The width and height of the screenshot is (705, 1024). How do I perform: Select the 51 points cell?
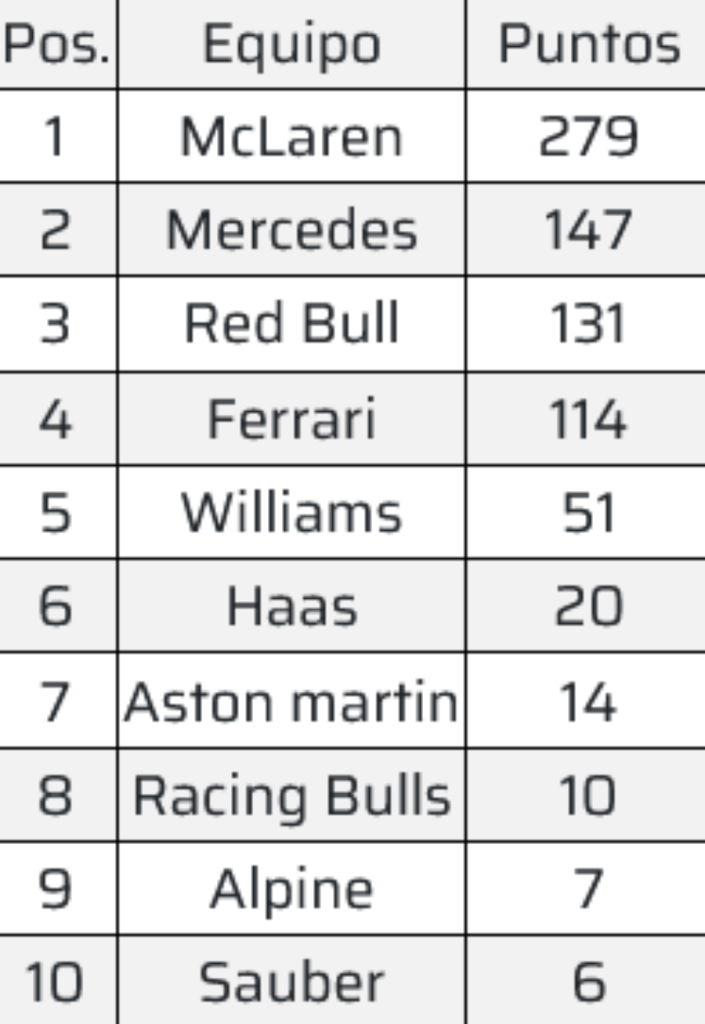tap(588, 513)
